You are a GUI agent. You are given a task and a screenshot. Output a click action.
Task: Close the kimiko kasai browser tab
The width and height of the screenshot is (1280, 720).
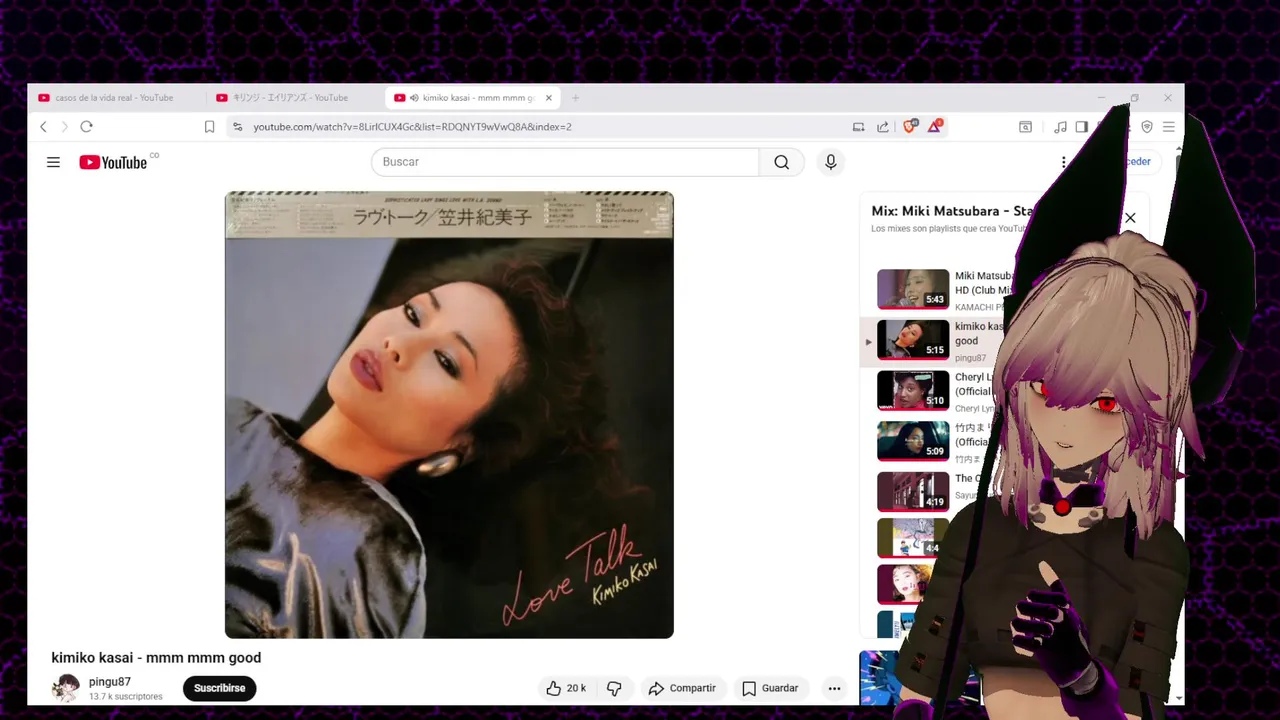pyautogui.click(x=548, y=98)
